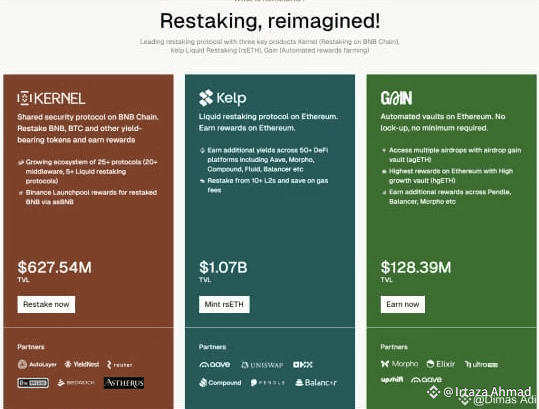Click the Balancer partner logo
Viewport: 539px width, 409px height.
pos(316,383)
